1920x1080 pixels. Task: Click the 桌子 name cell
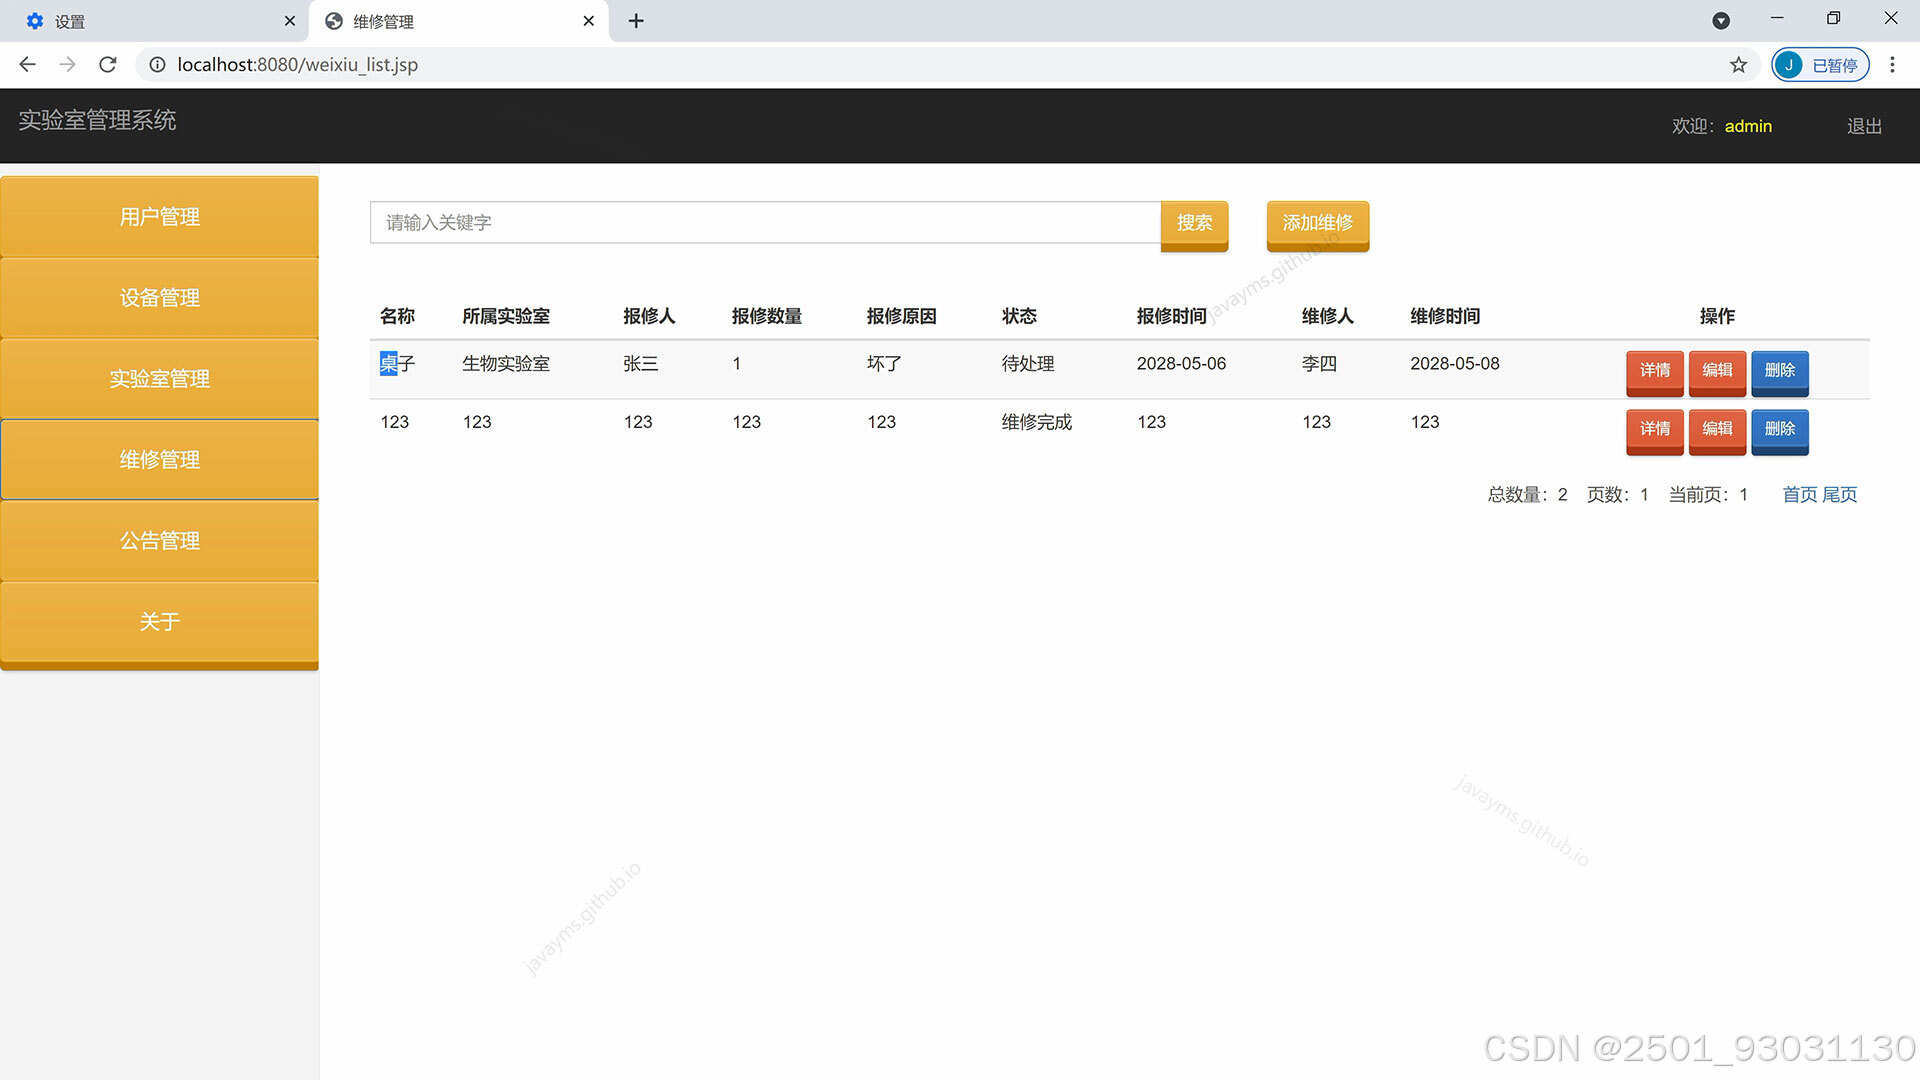397,364
